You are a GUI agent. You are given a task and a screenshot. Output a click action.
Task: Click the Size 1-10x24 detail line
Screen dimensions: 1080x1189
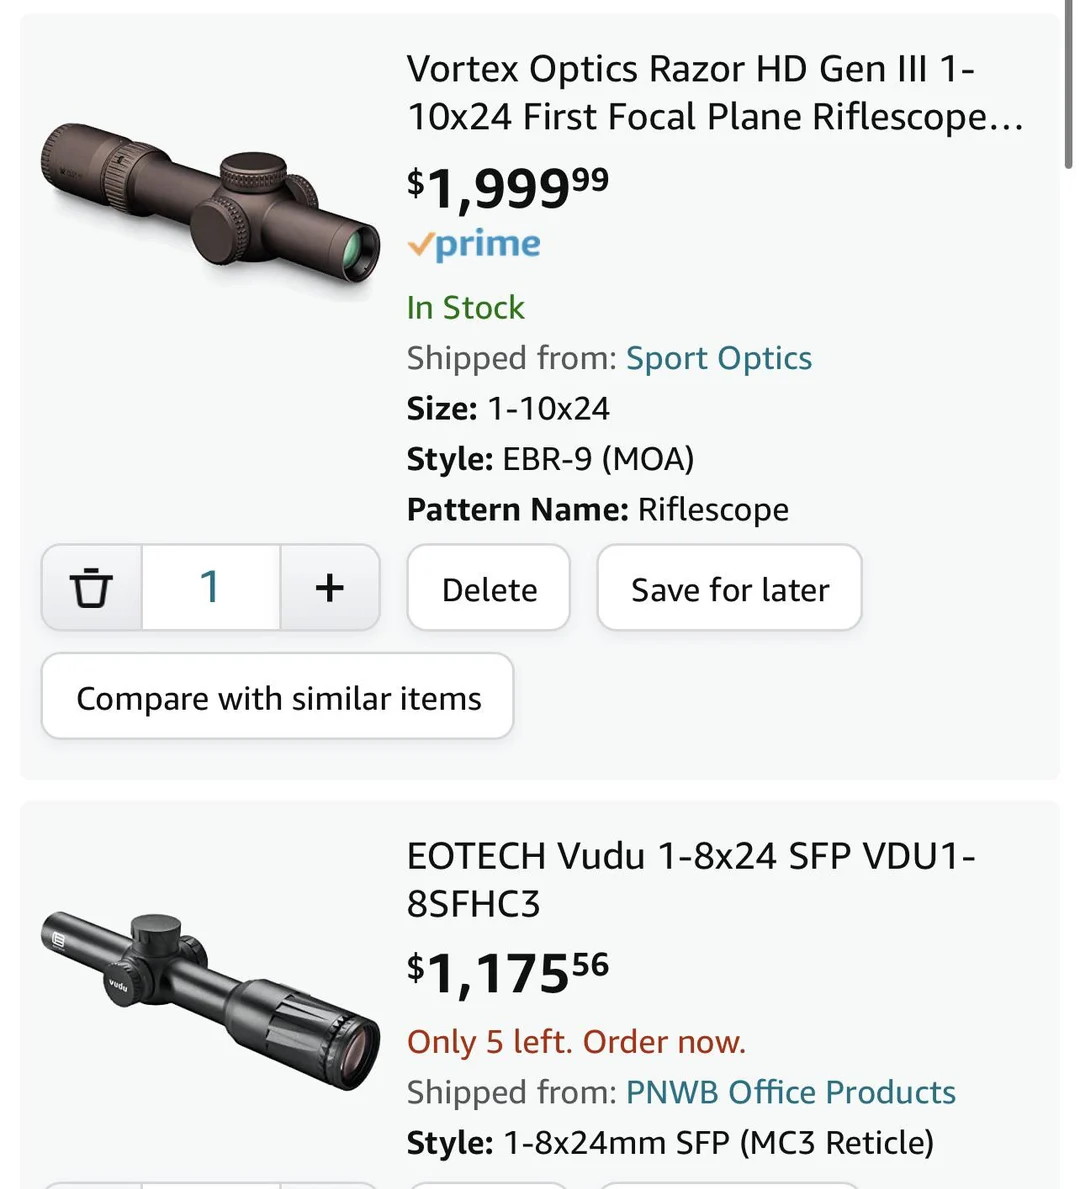tap(508, 409)
